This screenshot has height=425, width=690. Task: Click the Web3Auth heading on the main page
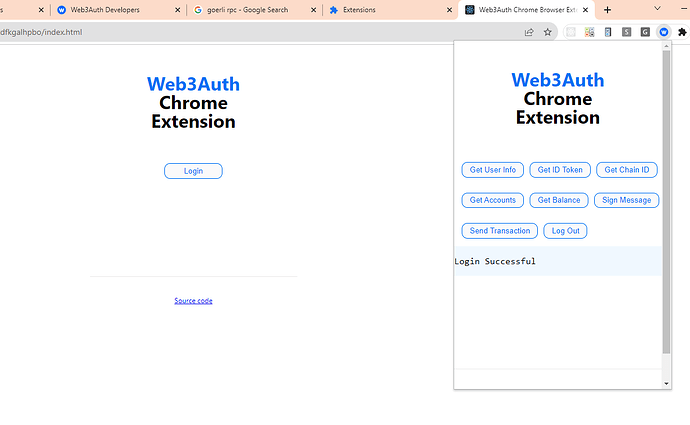coord(193,84)
